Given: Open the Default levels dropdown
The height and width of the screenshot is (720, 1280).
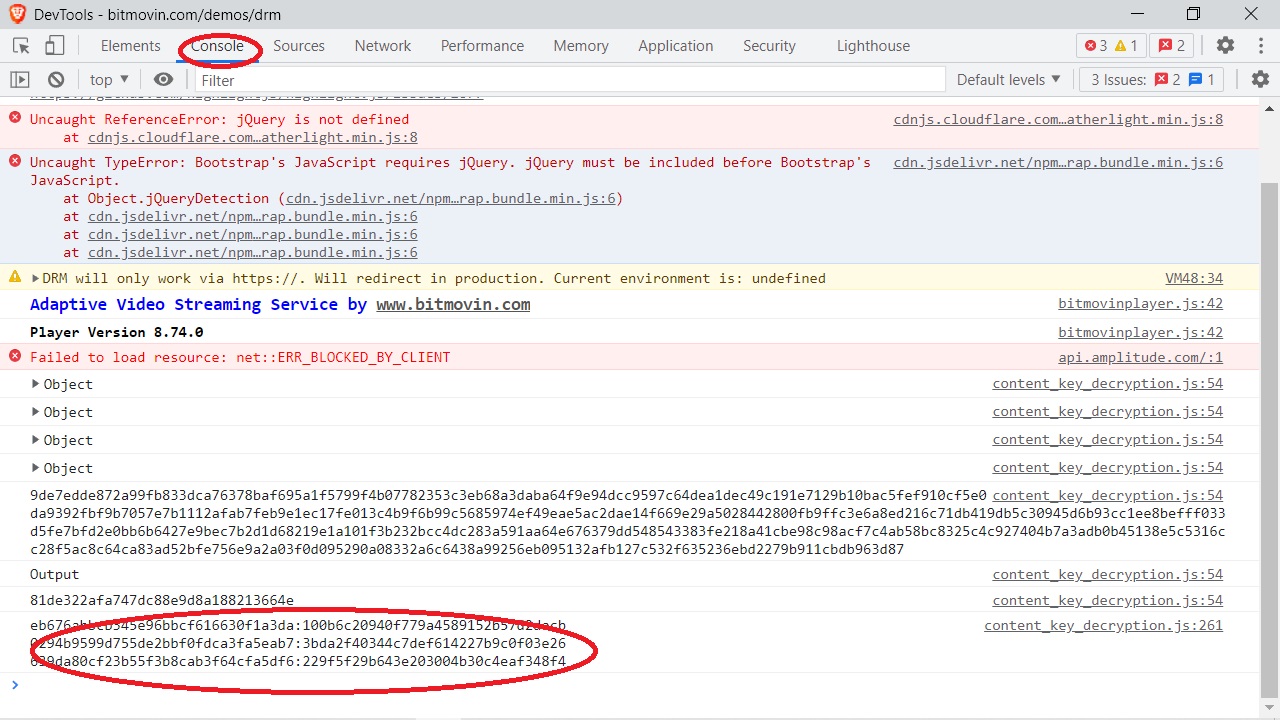Looking at the screenshot, I should pyautogui.click(x=1008, y=80).
